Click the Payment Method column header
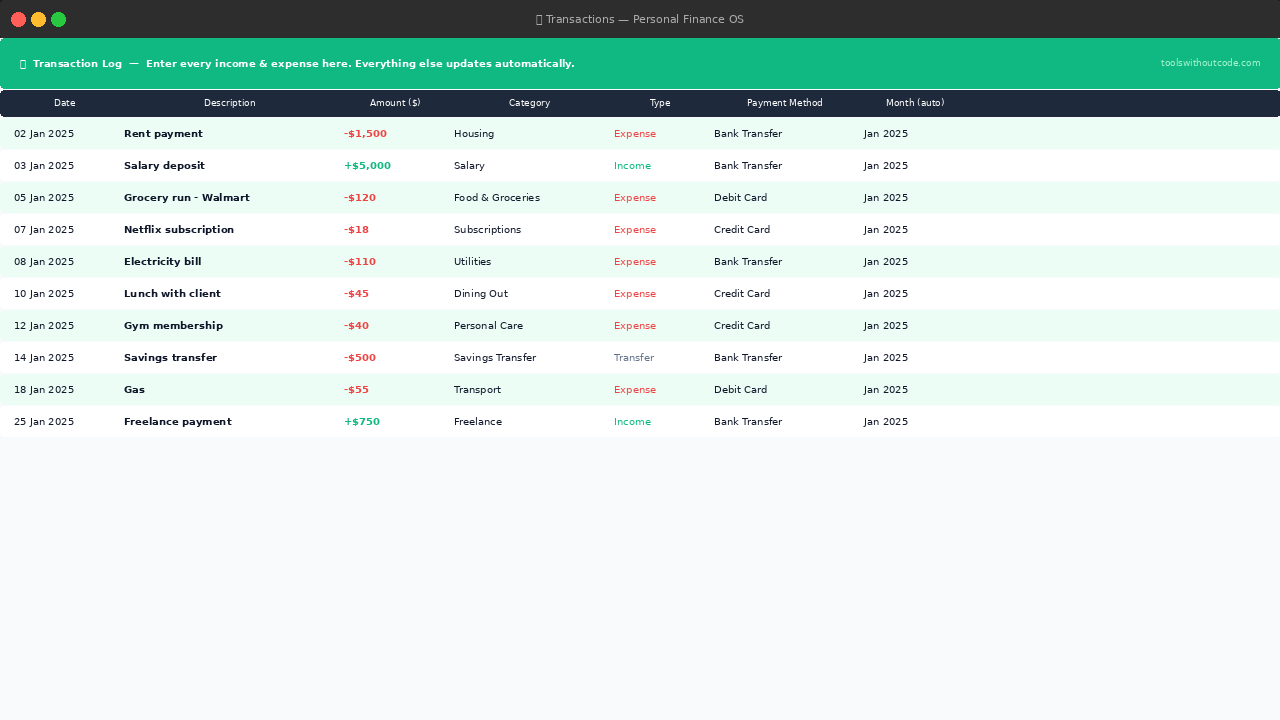This screenshot has width=1280, height=720. coord(785,103)
